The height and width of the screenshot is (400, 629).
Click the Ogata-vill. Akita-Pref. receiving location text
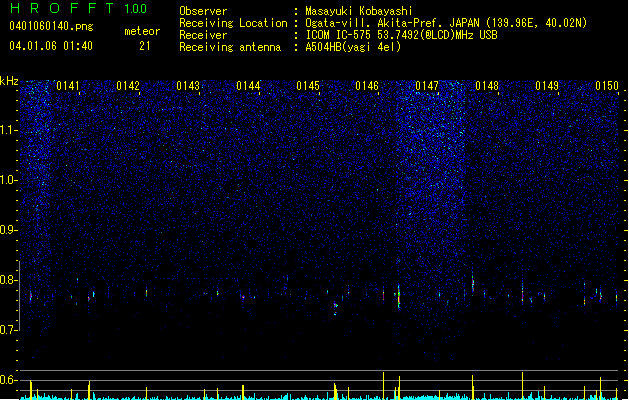click(446, 23)
